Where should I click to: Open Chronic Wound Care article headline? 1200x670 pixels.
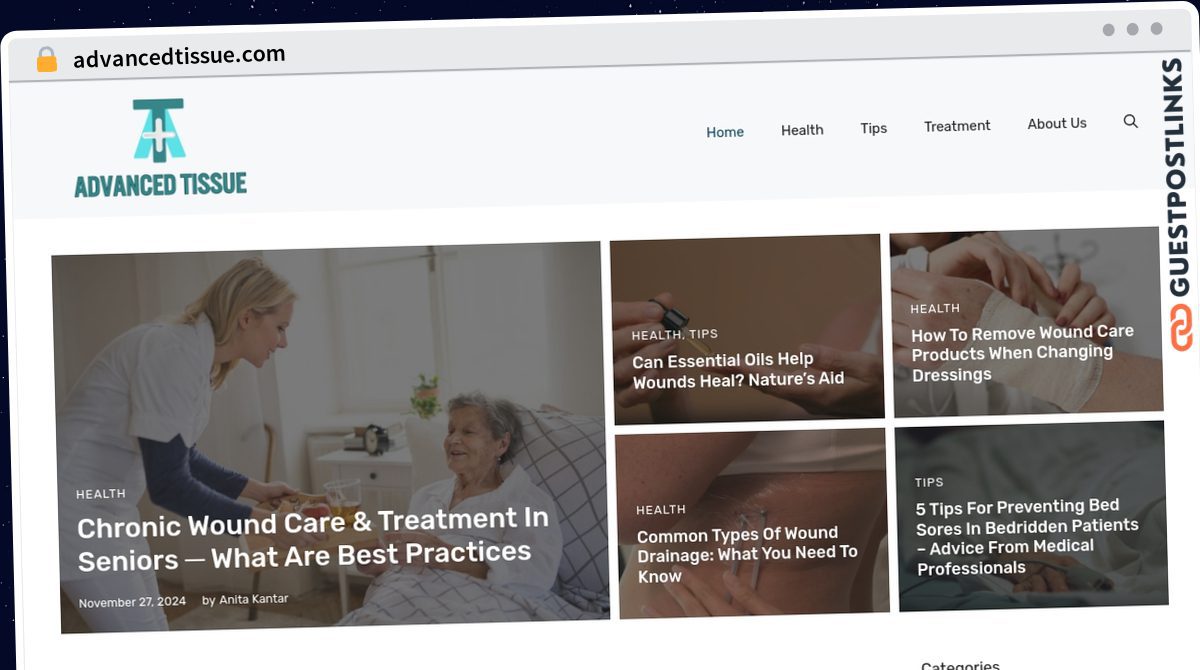[x=313, y=538]
